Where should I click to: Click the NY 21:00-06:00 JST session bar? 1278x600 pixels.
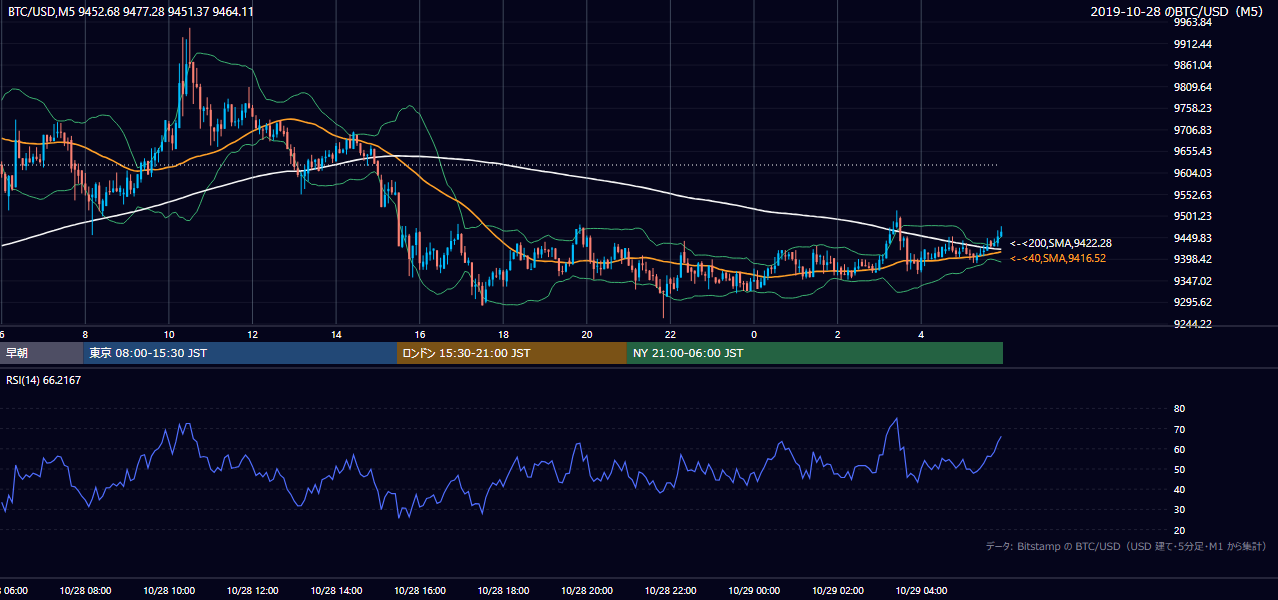tap(815, 353)
